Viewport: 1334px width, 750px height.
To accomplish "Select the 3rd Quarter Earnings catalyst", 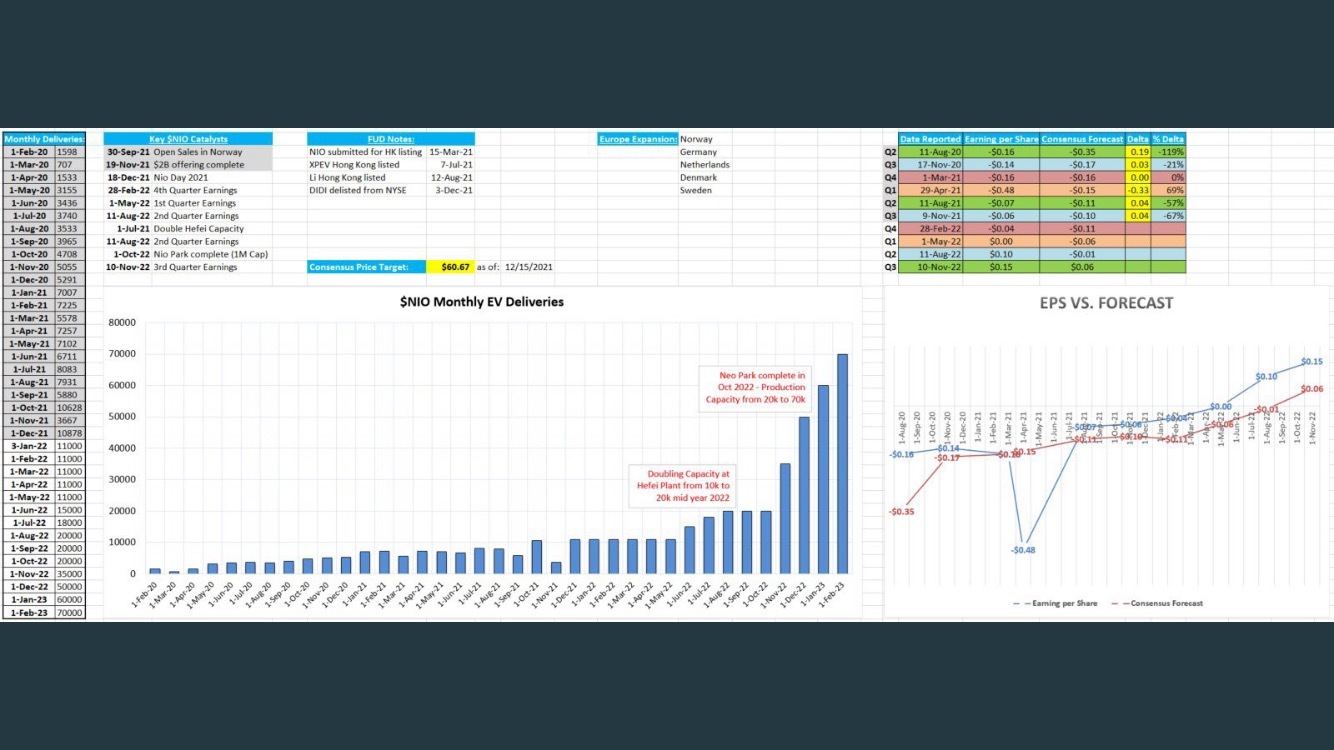I will click(195, 267).
